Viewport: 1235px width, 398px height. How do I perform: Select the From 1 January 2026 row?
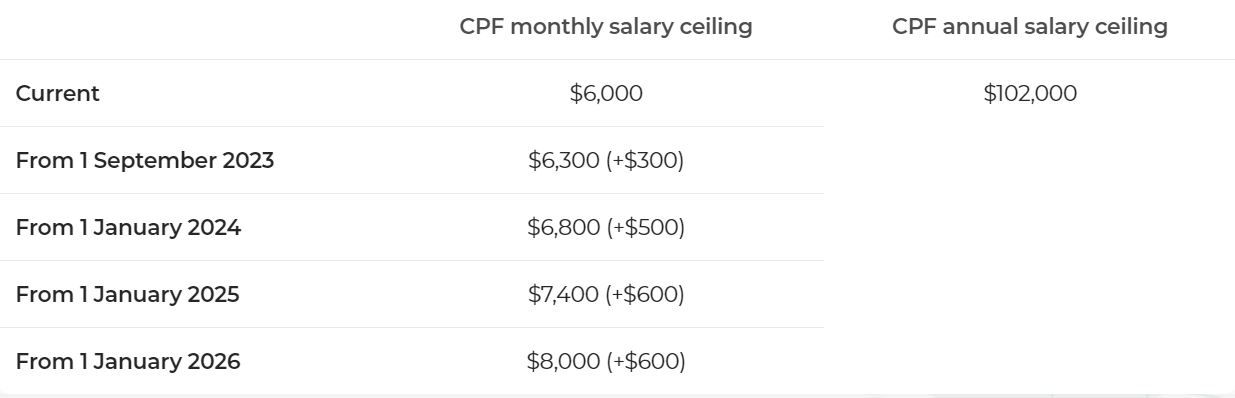point(412,361)
